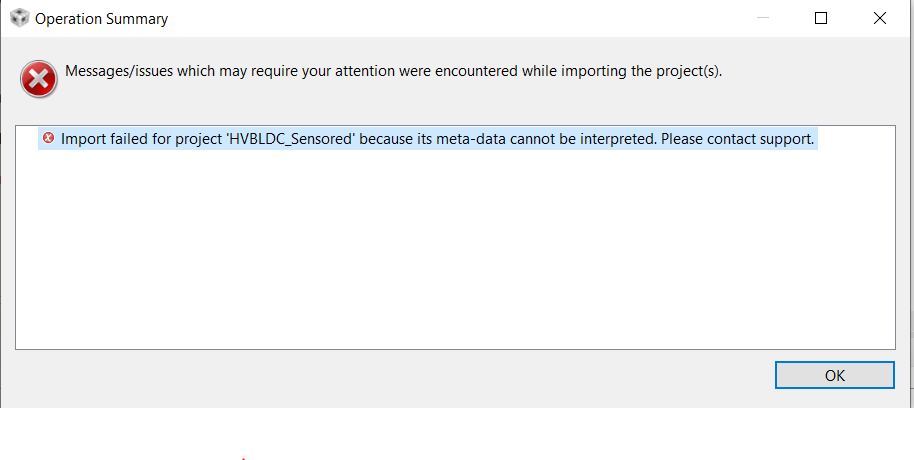
Task: Close the Operation Summary dialog
Action: (879, 18)
